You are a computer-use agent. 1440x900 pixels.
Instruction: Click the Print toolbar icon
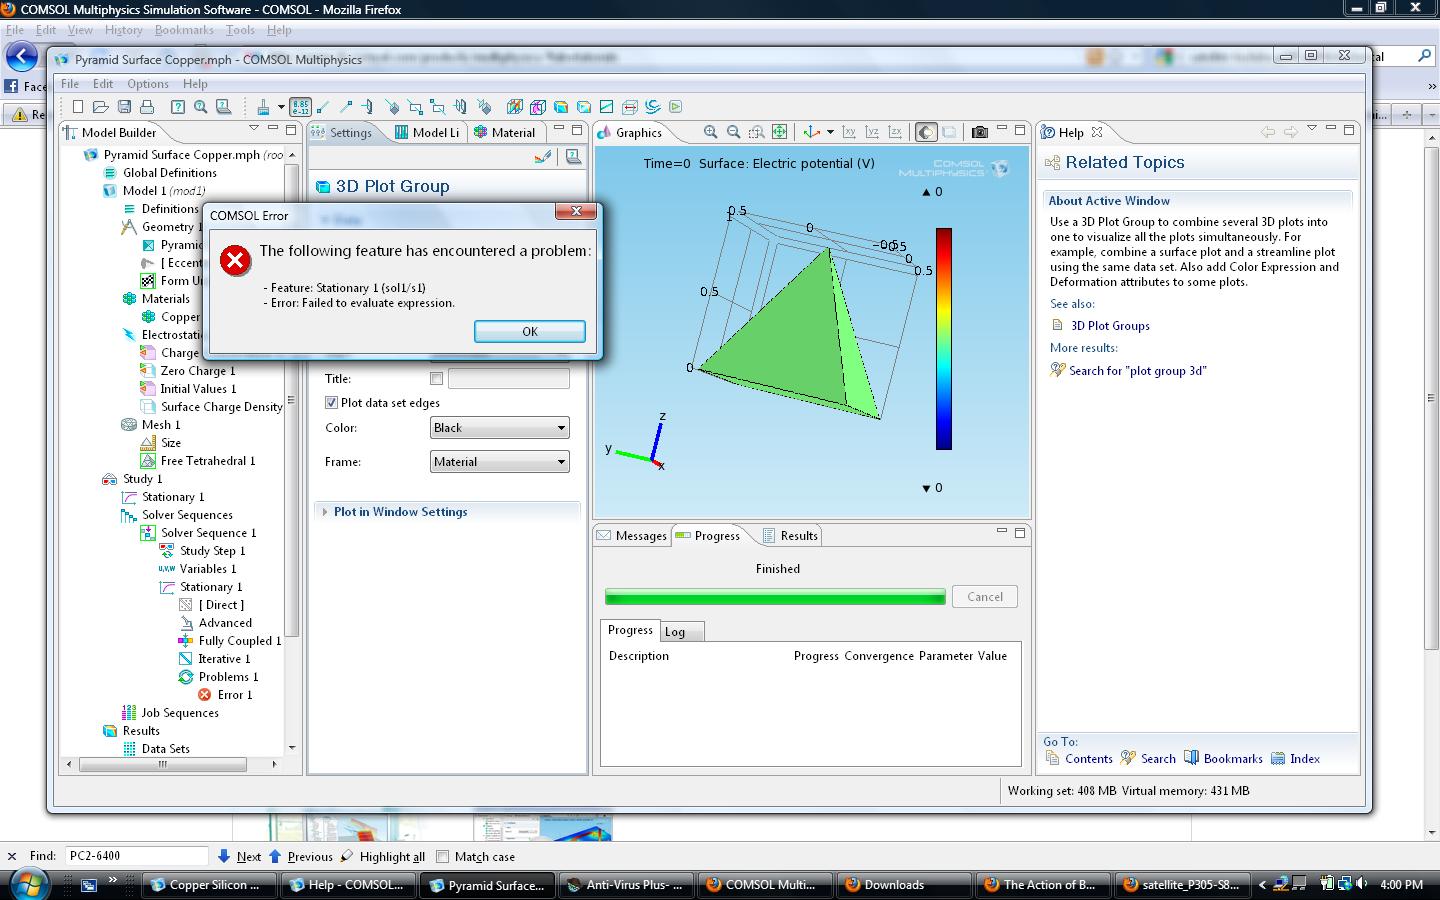pos(147,107)
